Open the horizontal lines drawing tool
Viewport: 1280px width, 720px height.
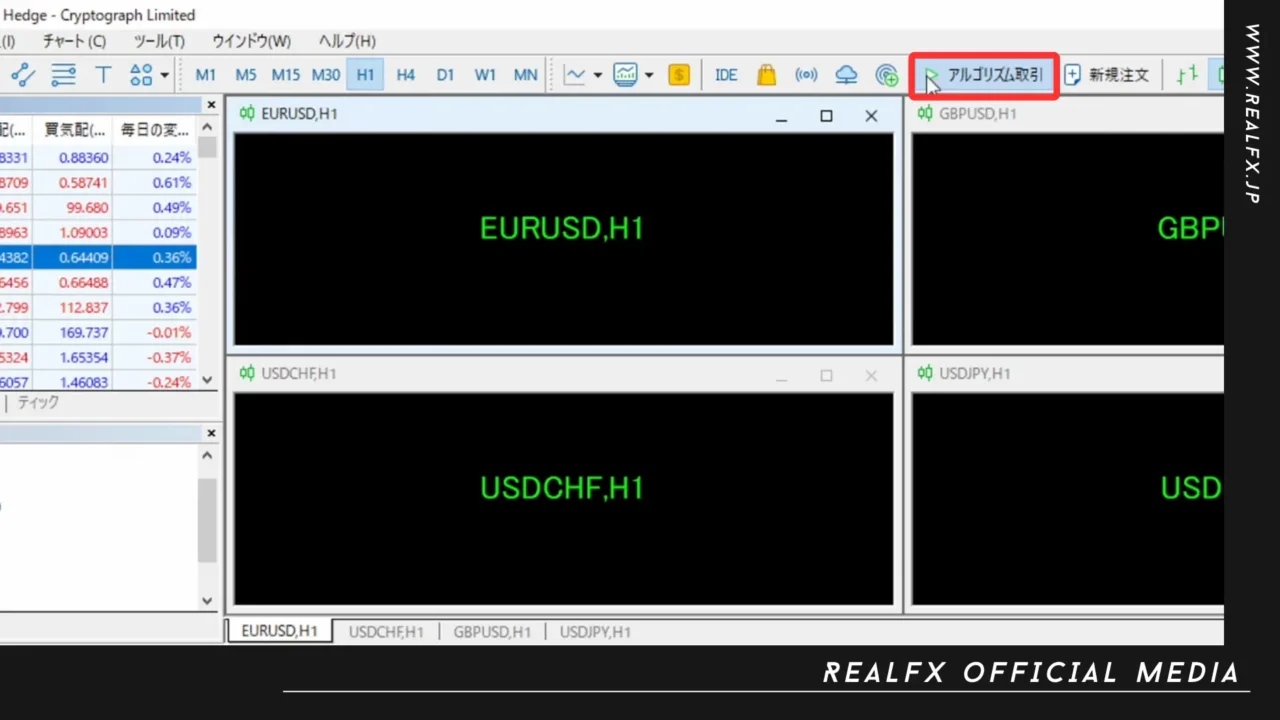point(62,74)
